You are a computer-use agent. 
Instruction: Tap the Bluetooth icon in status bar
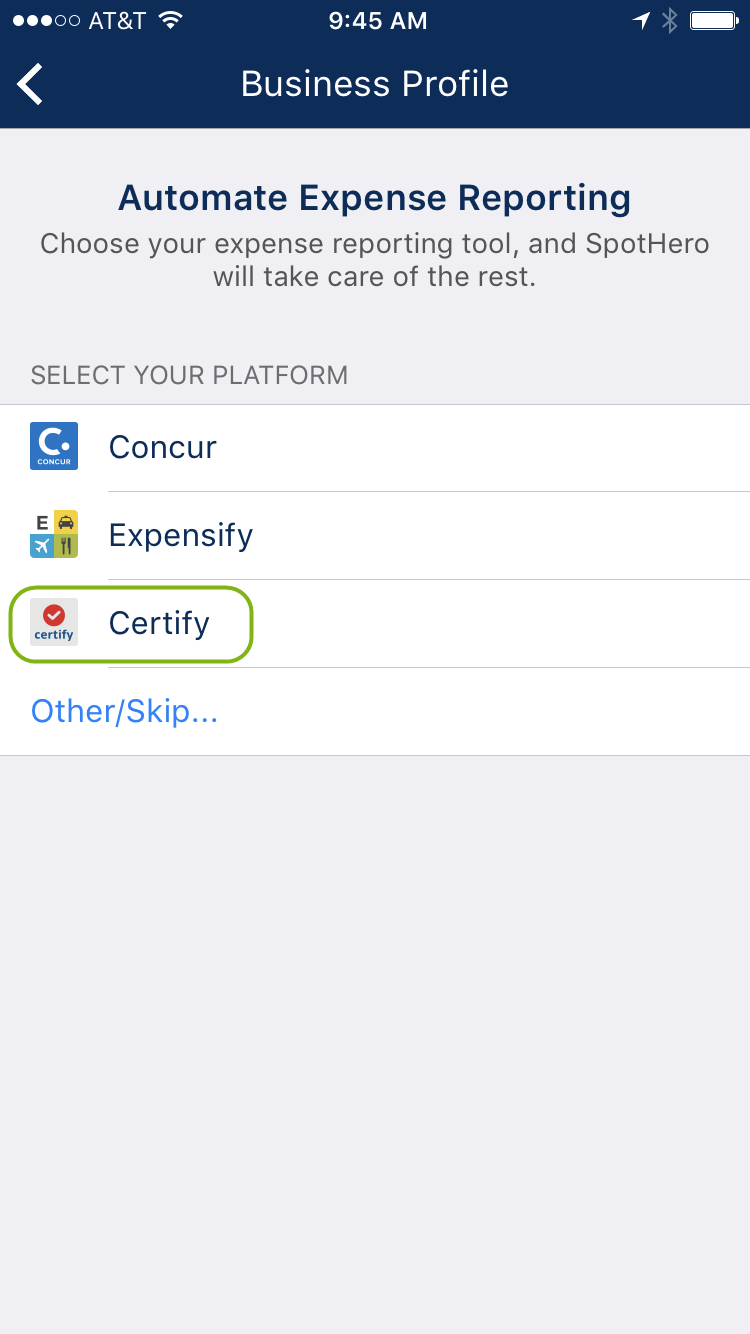click(x=670, y=21)
